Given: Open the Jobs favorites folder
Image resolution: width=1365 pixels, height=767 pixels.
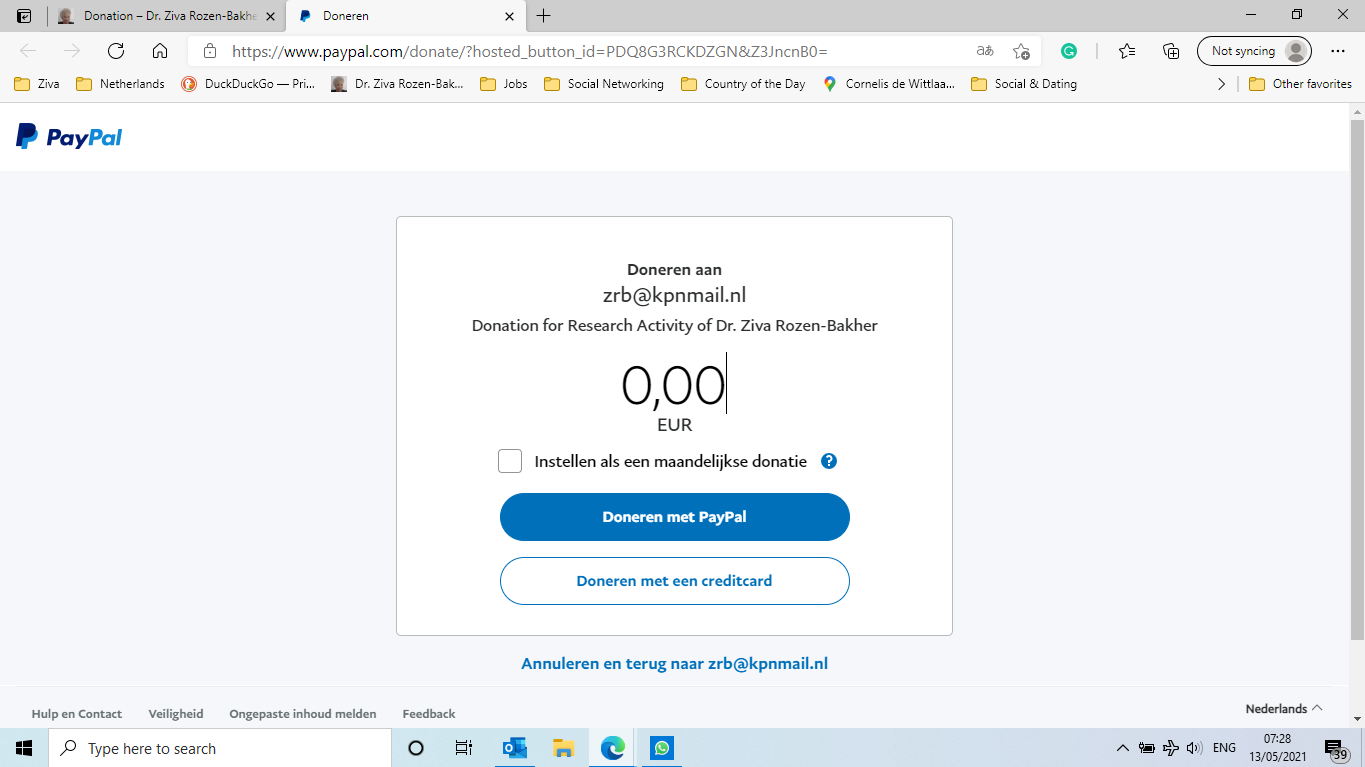Looking at the screenshot, I should click(504, 84).
